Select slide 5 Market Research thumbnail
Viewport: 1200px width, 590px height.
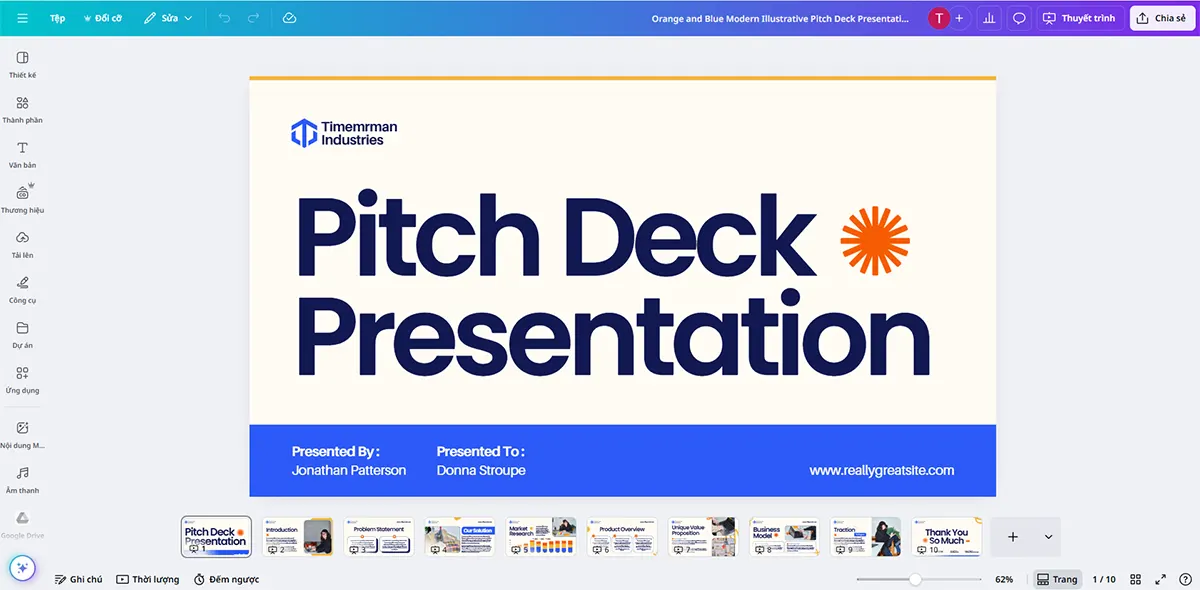541,537
